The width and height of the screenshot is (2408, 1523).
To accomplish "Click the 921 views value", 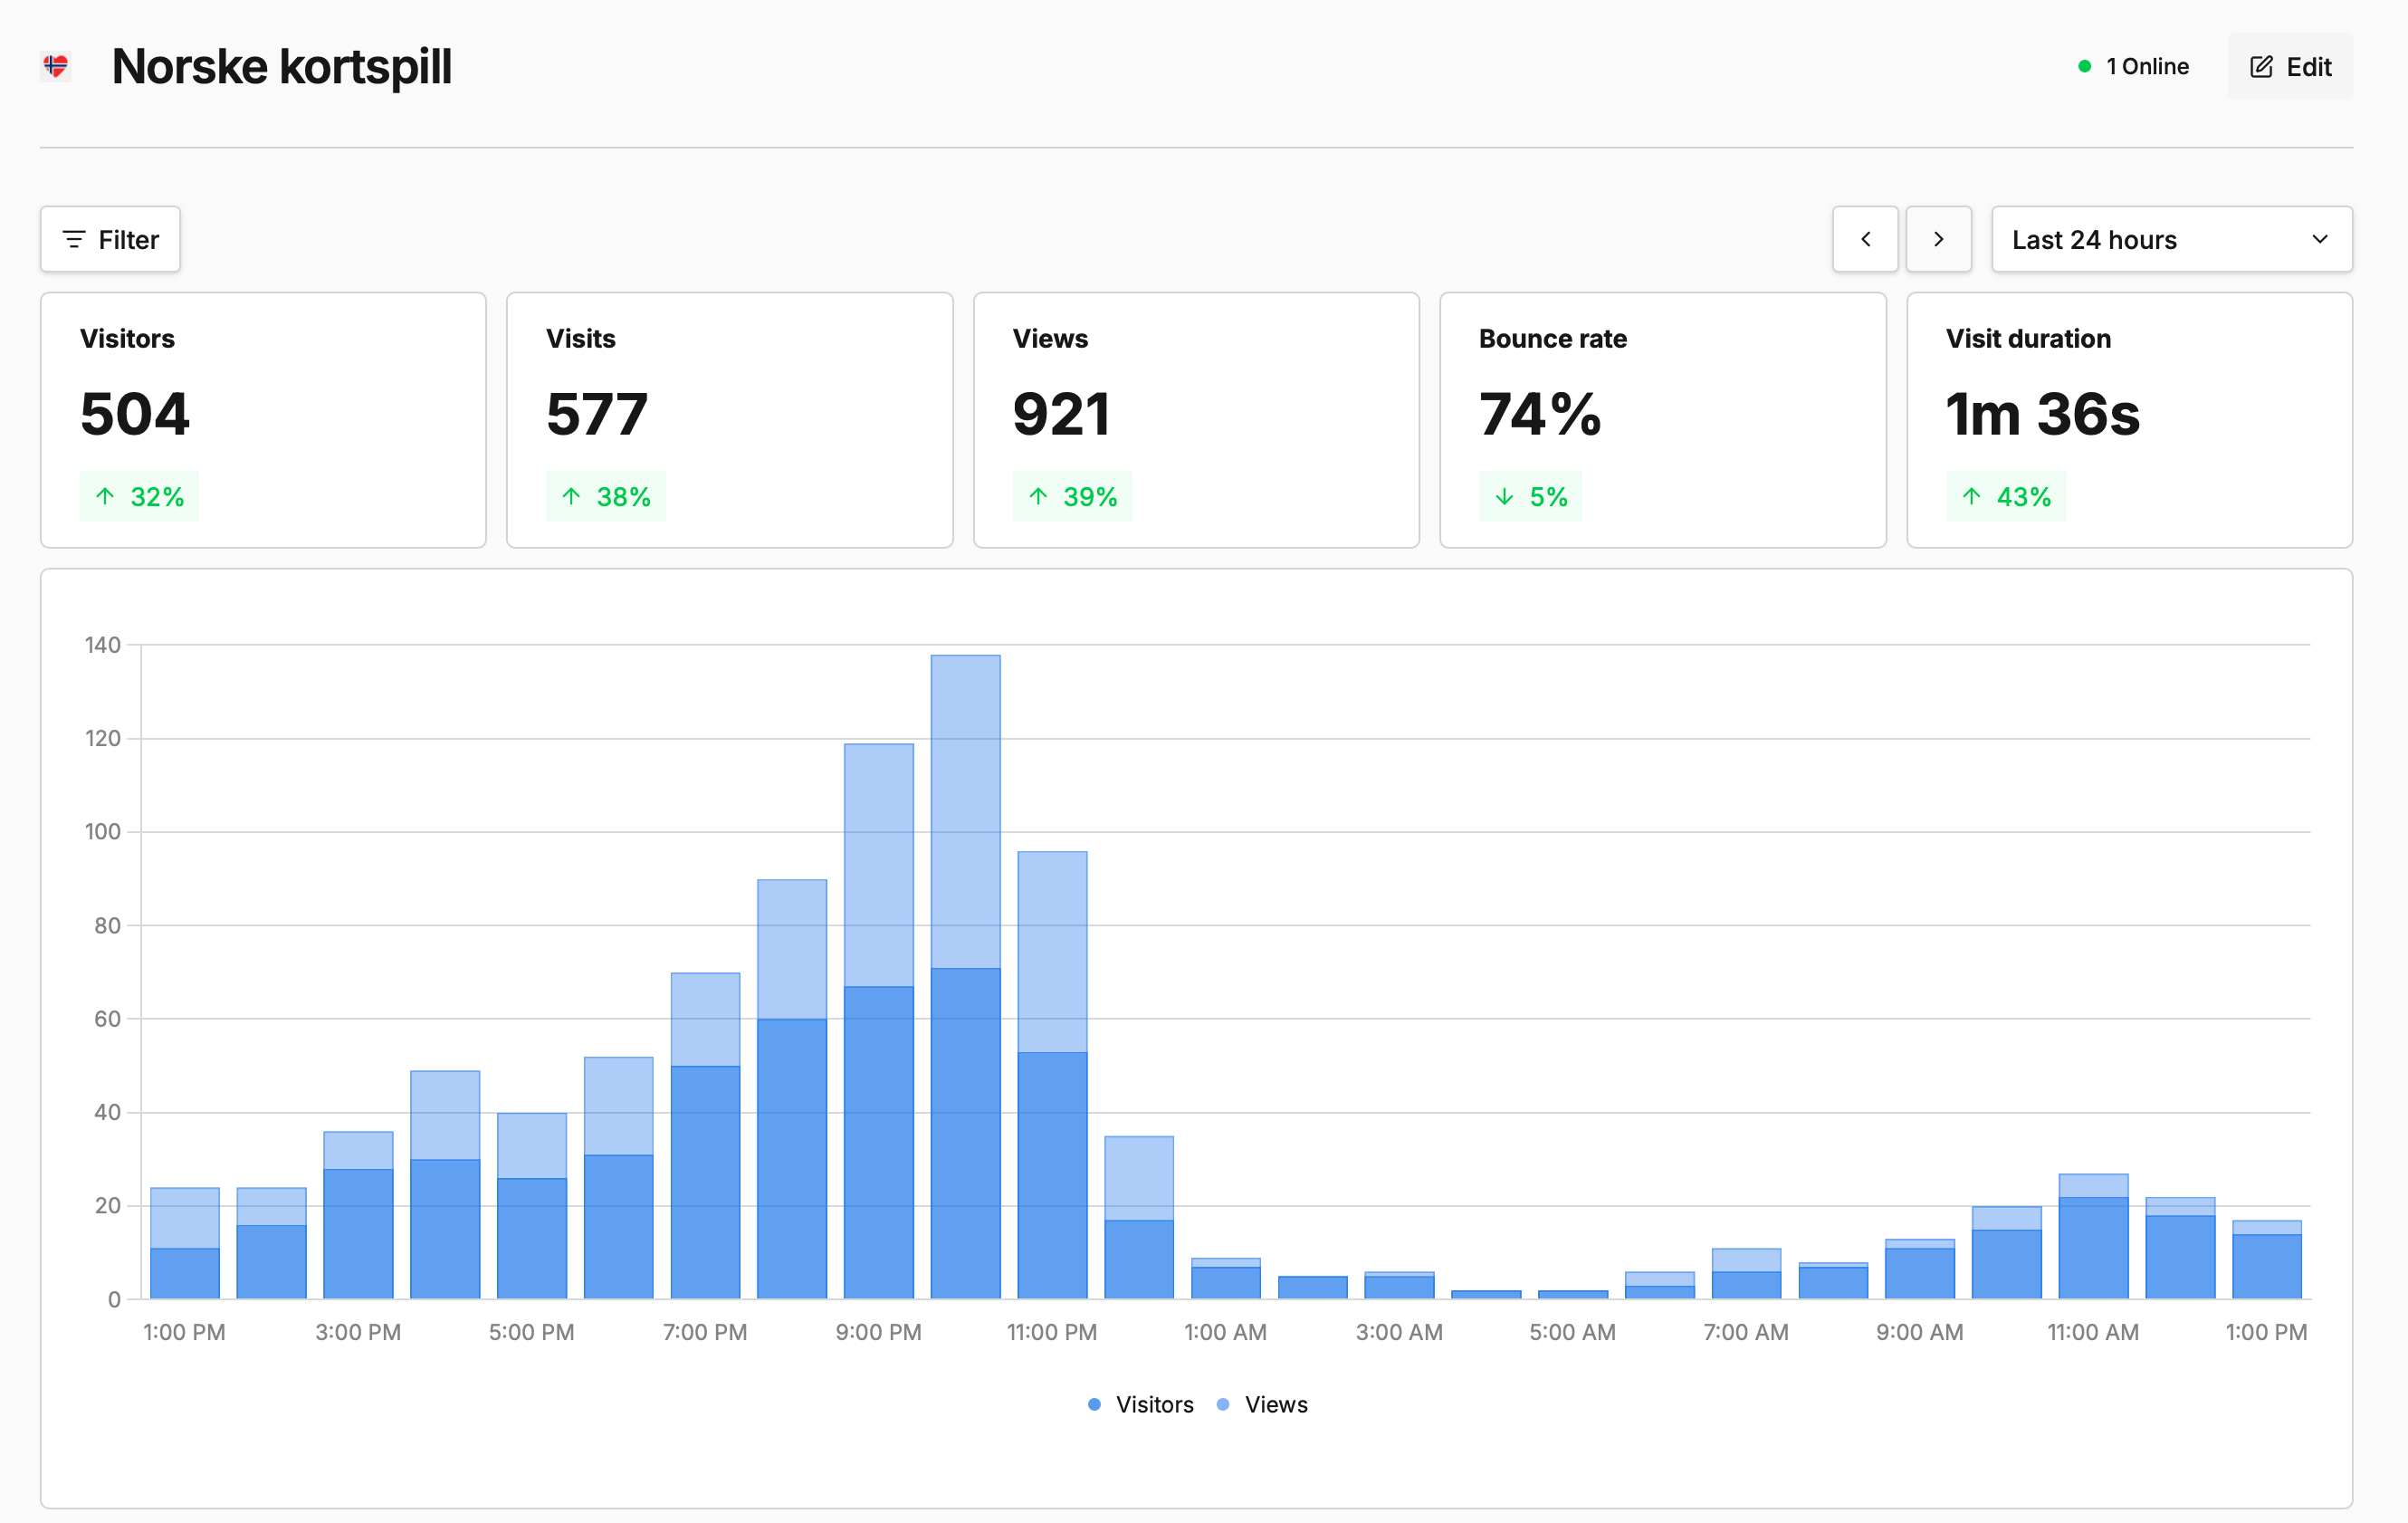I will (x=1061, y=414).
